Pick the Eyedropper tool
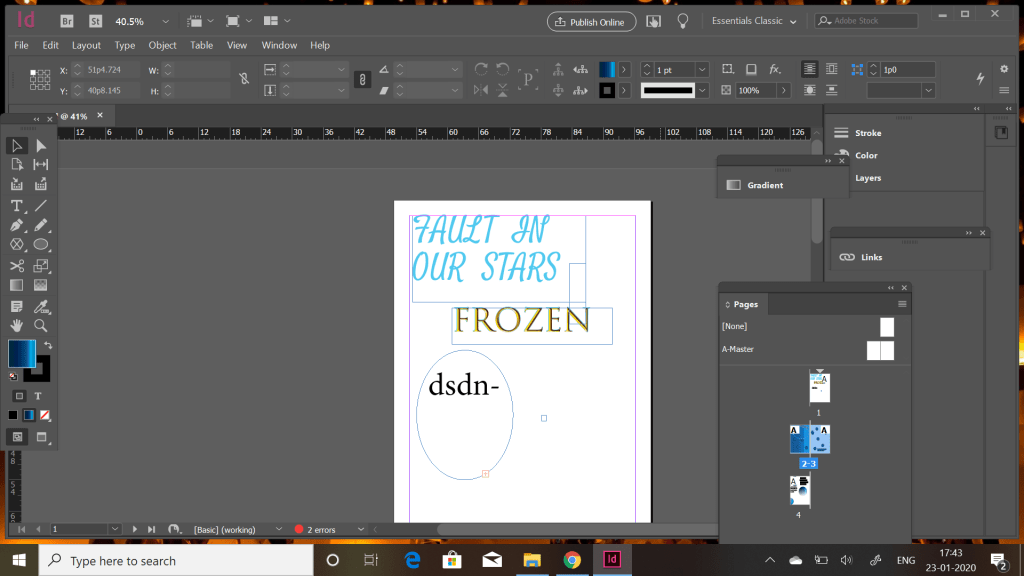 click(x=41, y=306)
